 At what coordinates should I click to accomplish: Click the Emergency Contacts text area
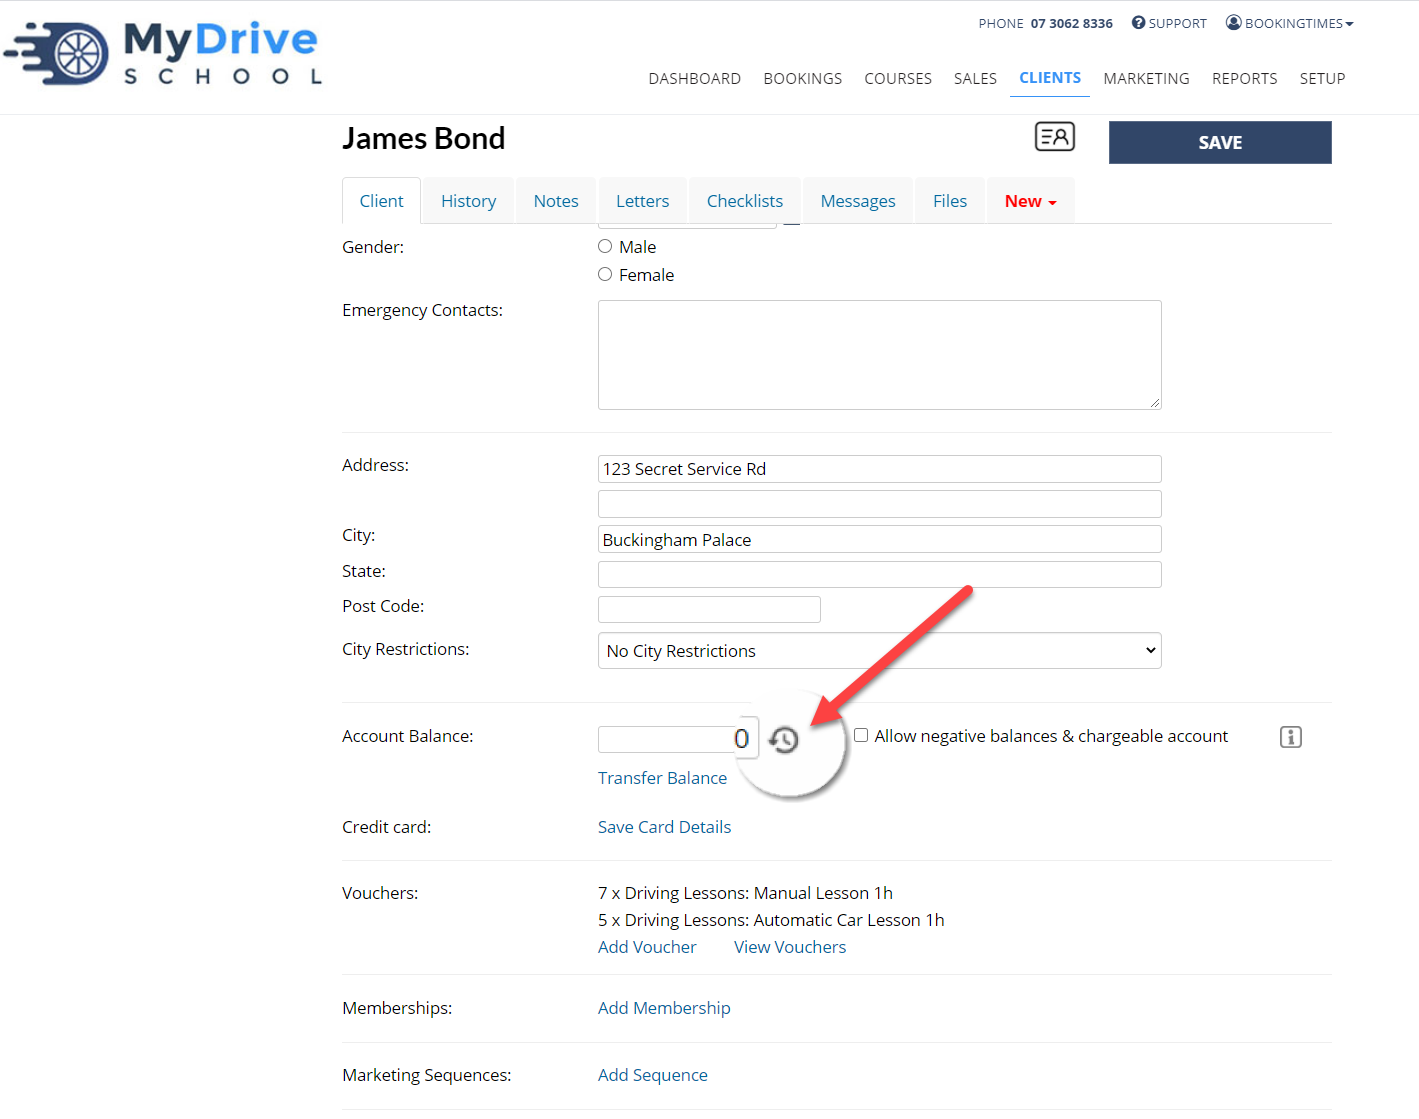pos(879,355)
